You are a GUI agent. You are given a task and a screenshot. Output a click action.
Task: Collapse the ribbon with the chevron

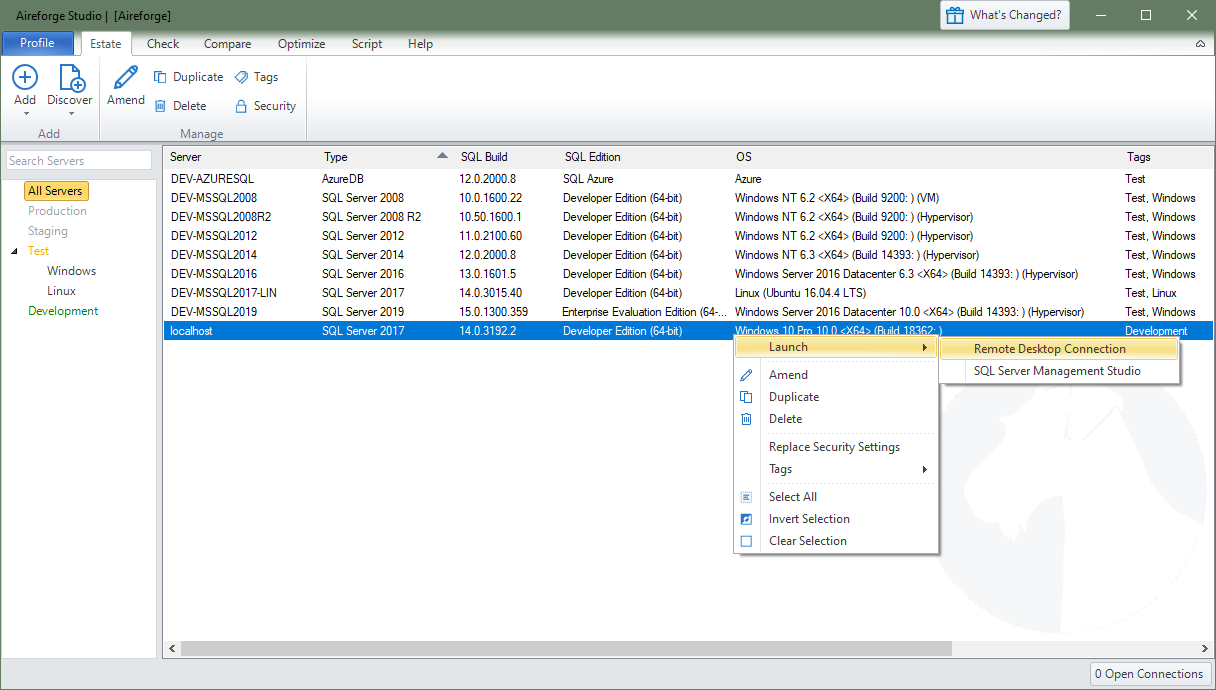coord(1200,44)
